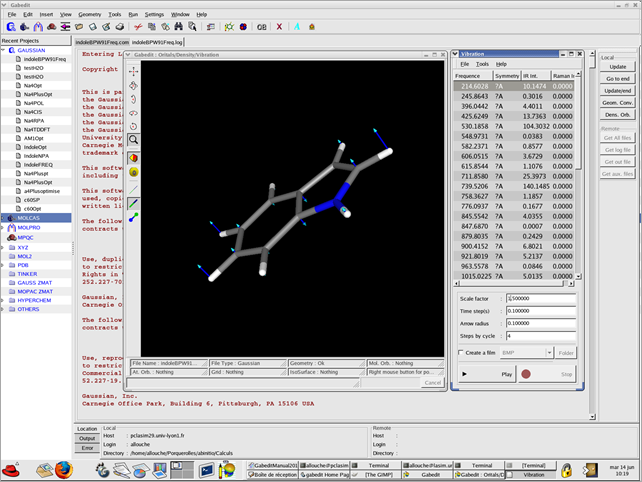Click the translate move-arrows tool
This screenshot has width=642, height=482.
coord(134,72)
